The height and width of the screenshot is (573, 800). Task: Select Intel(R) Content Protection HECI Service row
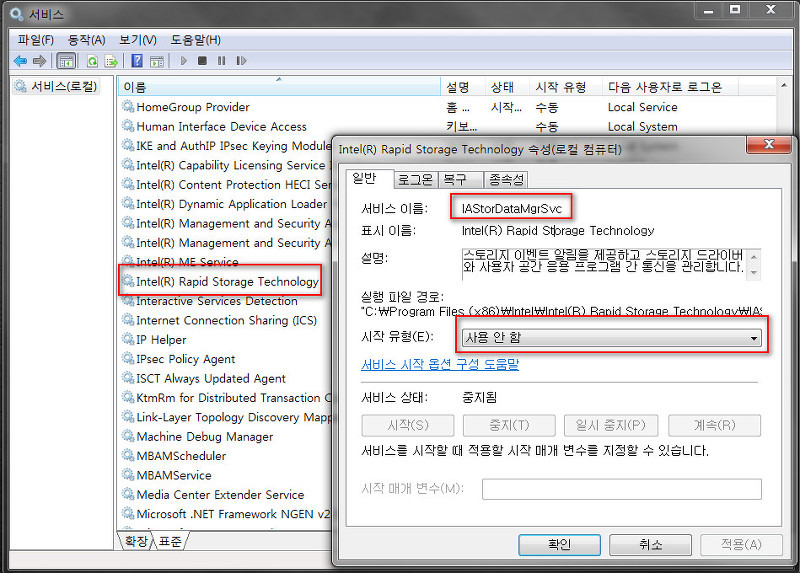(x=226, y=185)
